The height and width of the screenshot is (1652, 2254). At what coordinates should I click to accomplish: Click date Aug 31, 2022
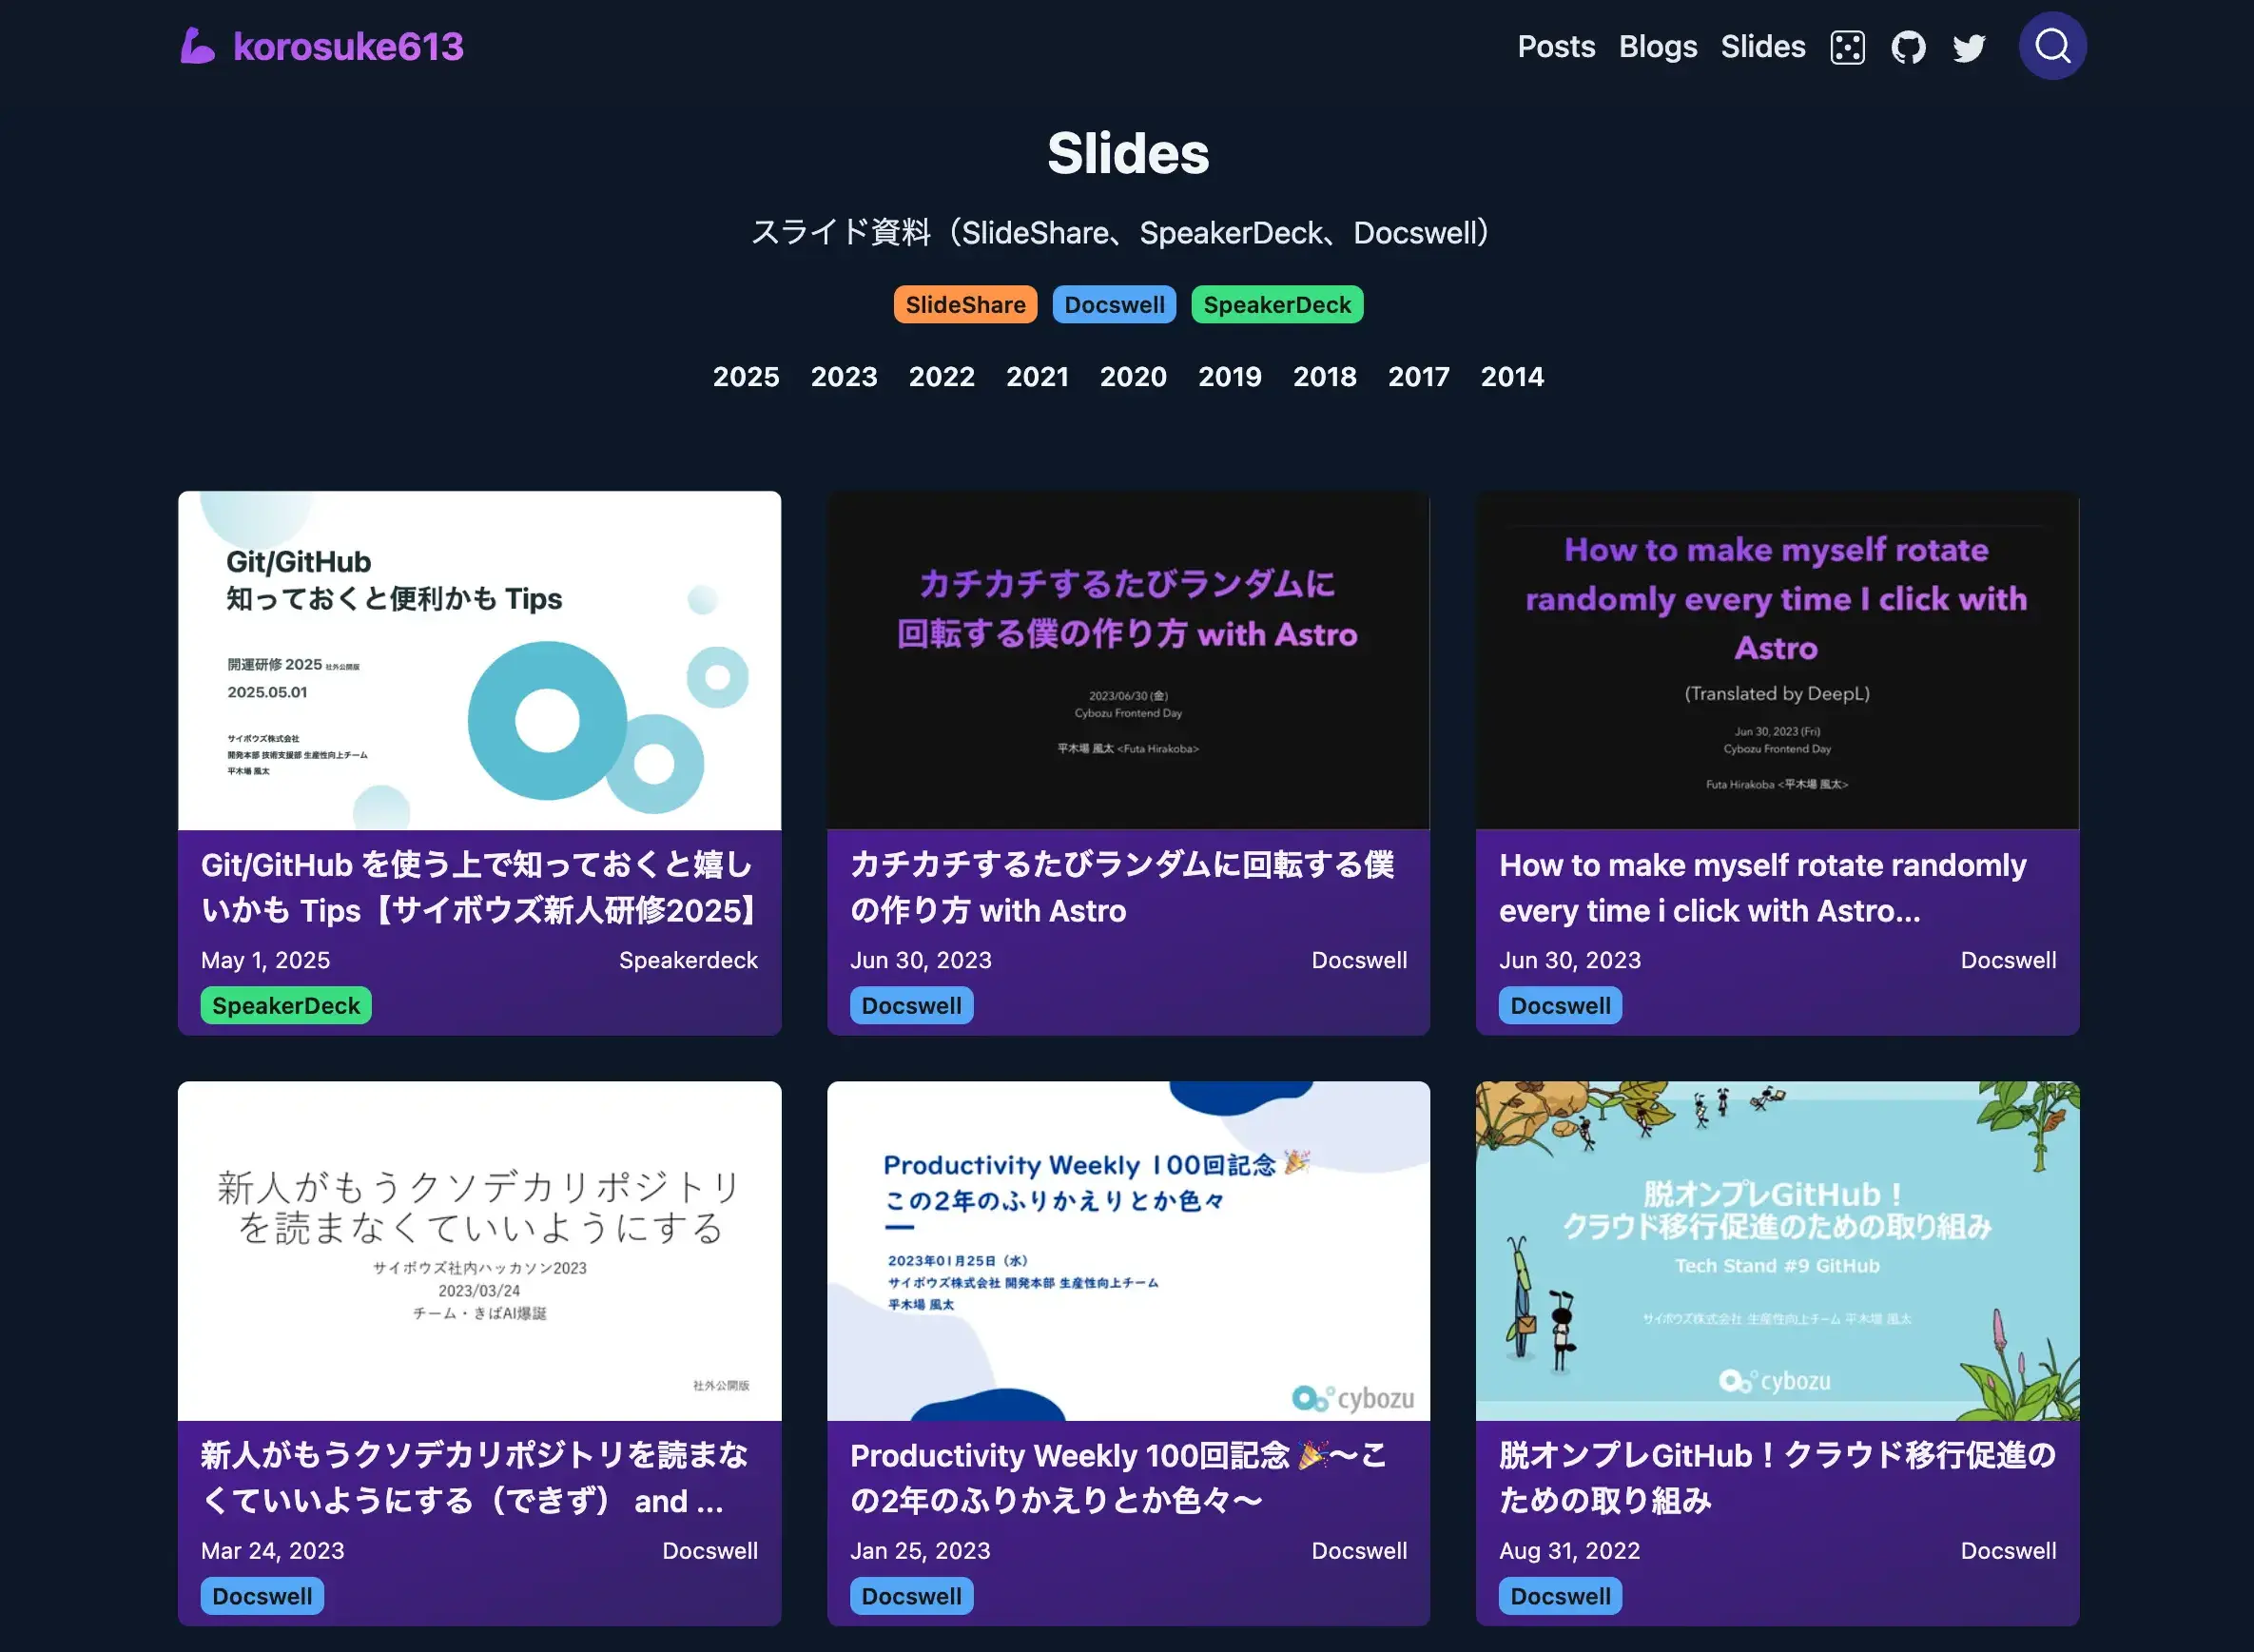click(1569, 1550)
